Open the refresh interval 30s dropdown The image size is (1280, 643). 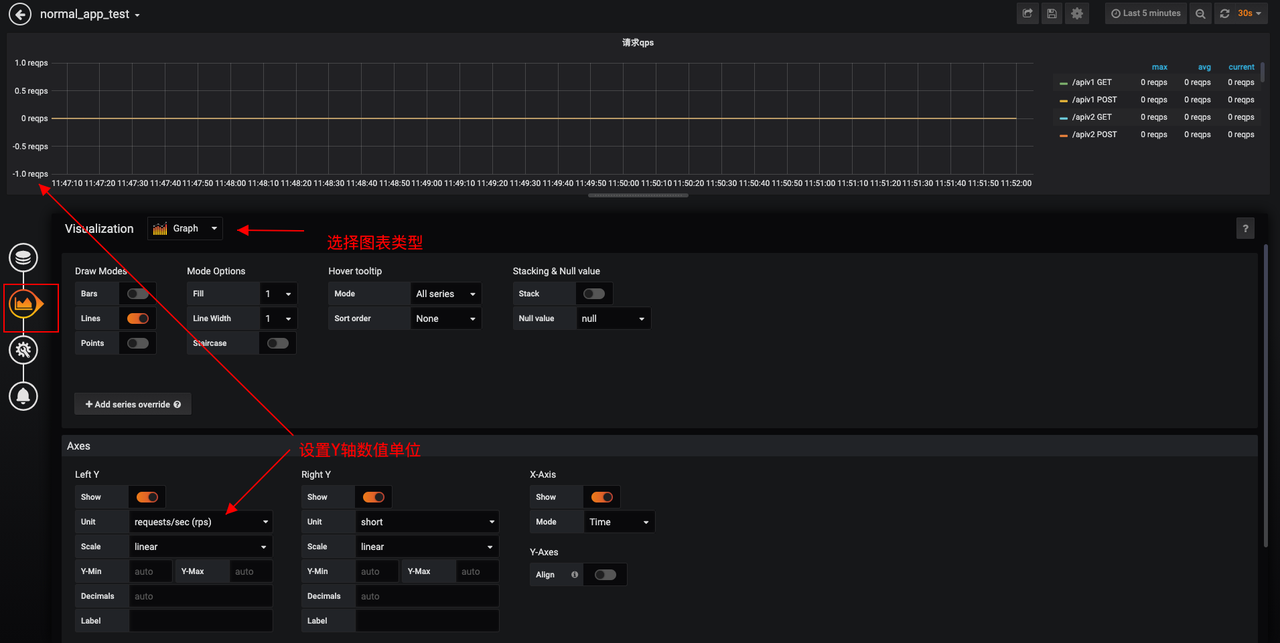click(x=1250, y=13)
